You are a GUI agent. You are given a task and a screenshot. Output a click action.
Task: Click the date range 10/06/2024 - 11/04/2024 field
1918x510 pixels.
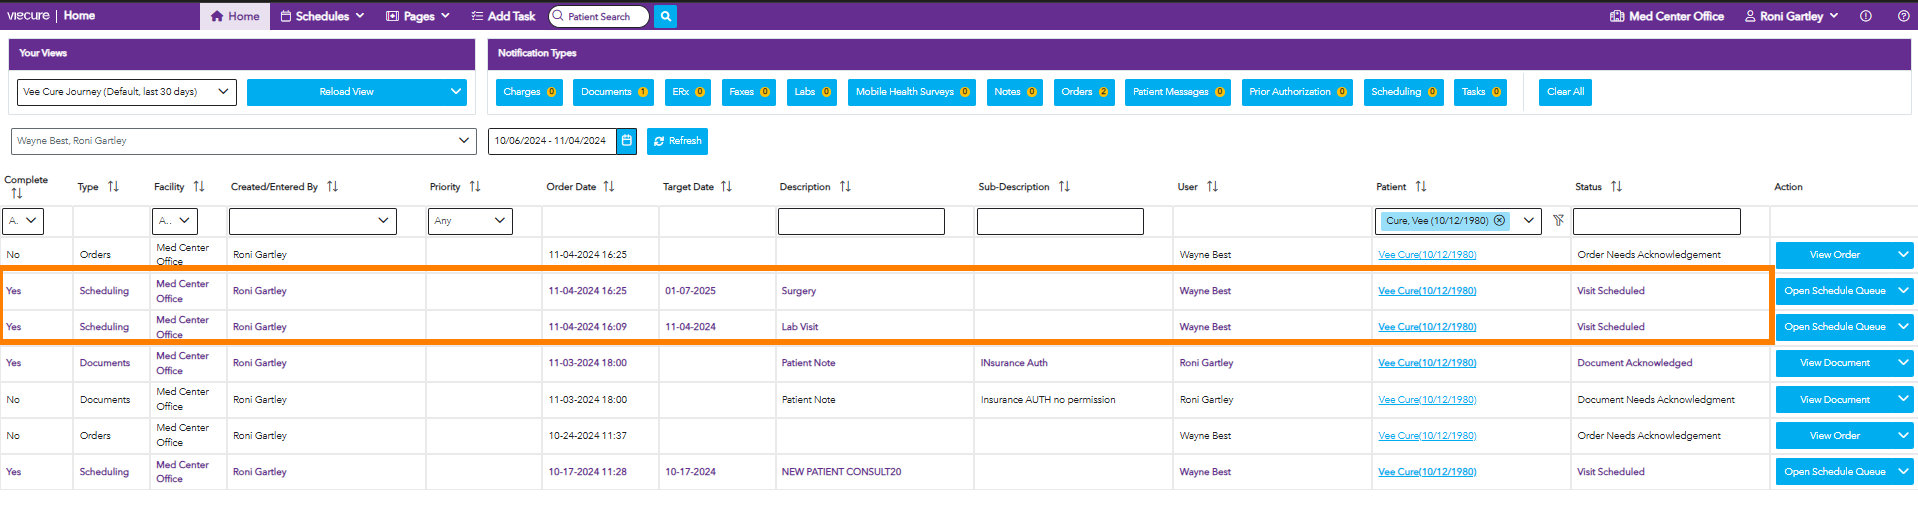coord(552,141)
